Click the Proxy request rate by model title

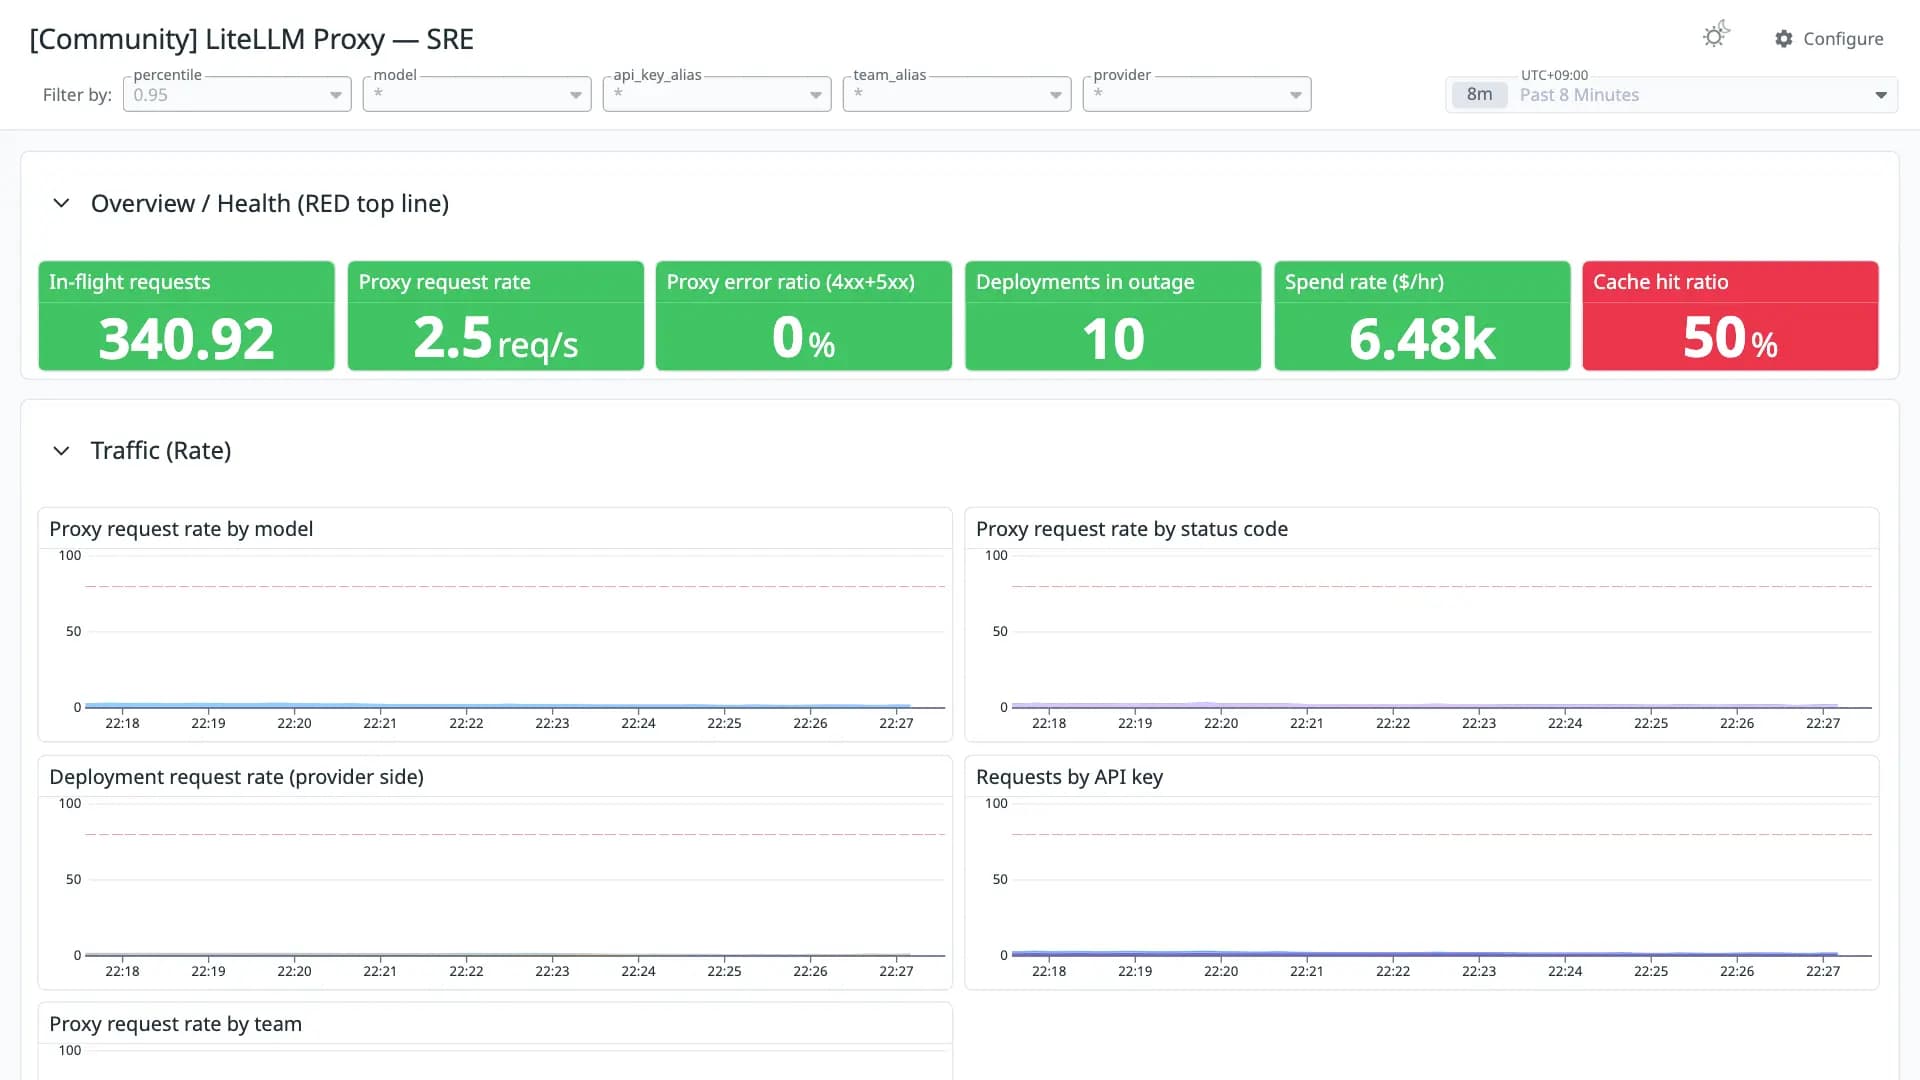(181, 529)
